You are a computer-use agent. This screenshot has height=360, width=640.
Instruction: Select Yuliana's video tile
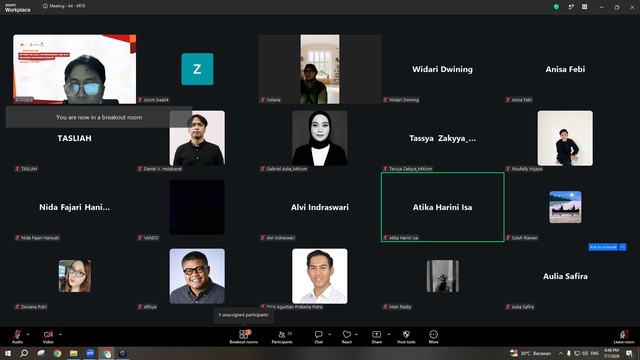320,69
